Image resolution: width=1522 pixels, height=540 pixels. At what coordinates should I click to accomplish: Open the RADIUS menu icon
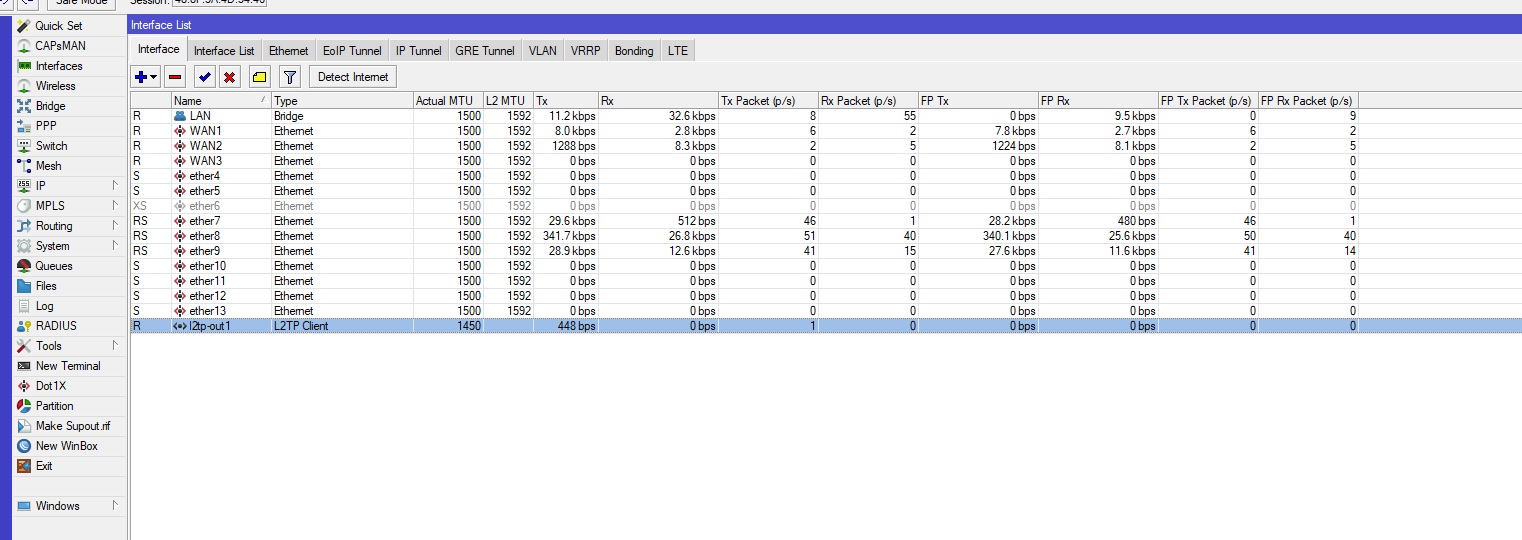click(25, 326)
